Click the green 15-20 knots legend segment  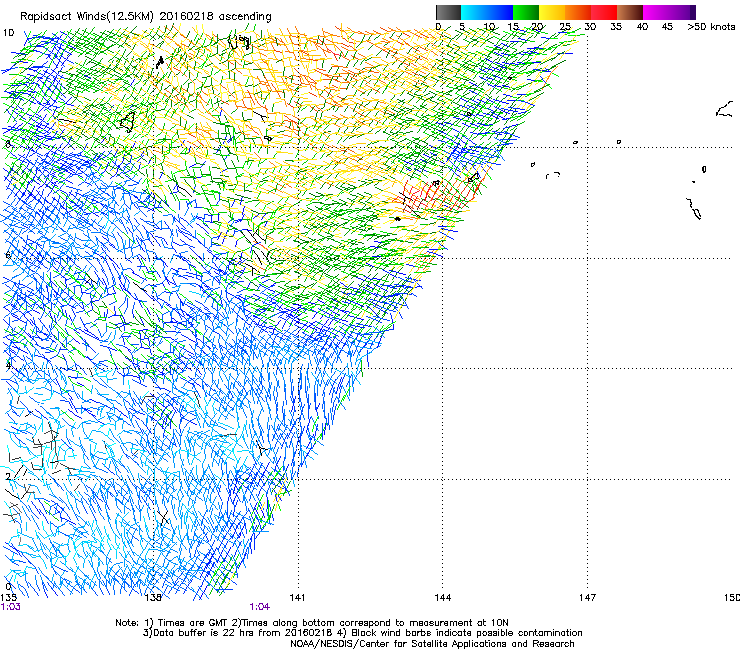point(526,12)
